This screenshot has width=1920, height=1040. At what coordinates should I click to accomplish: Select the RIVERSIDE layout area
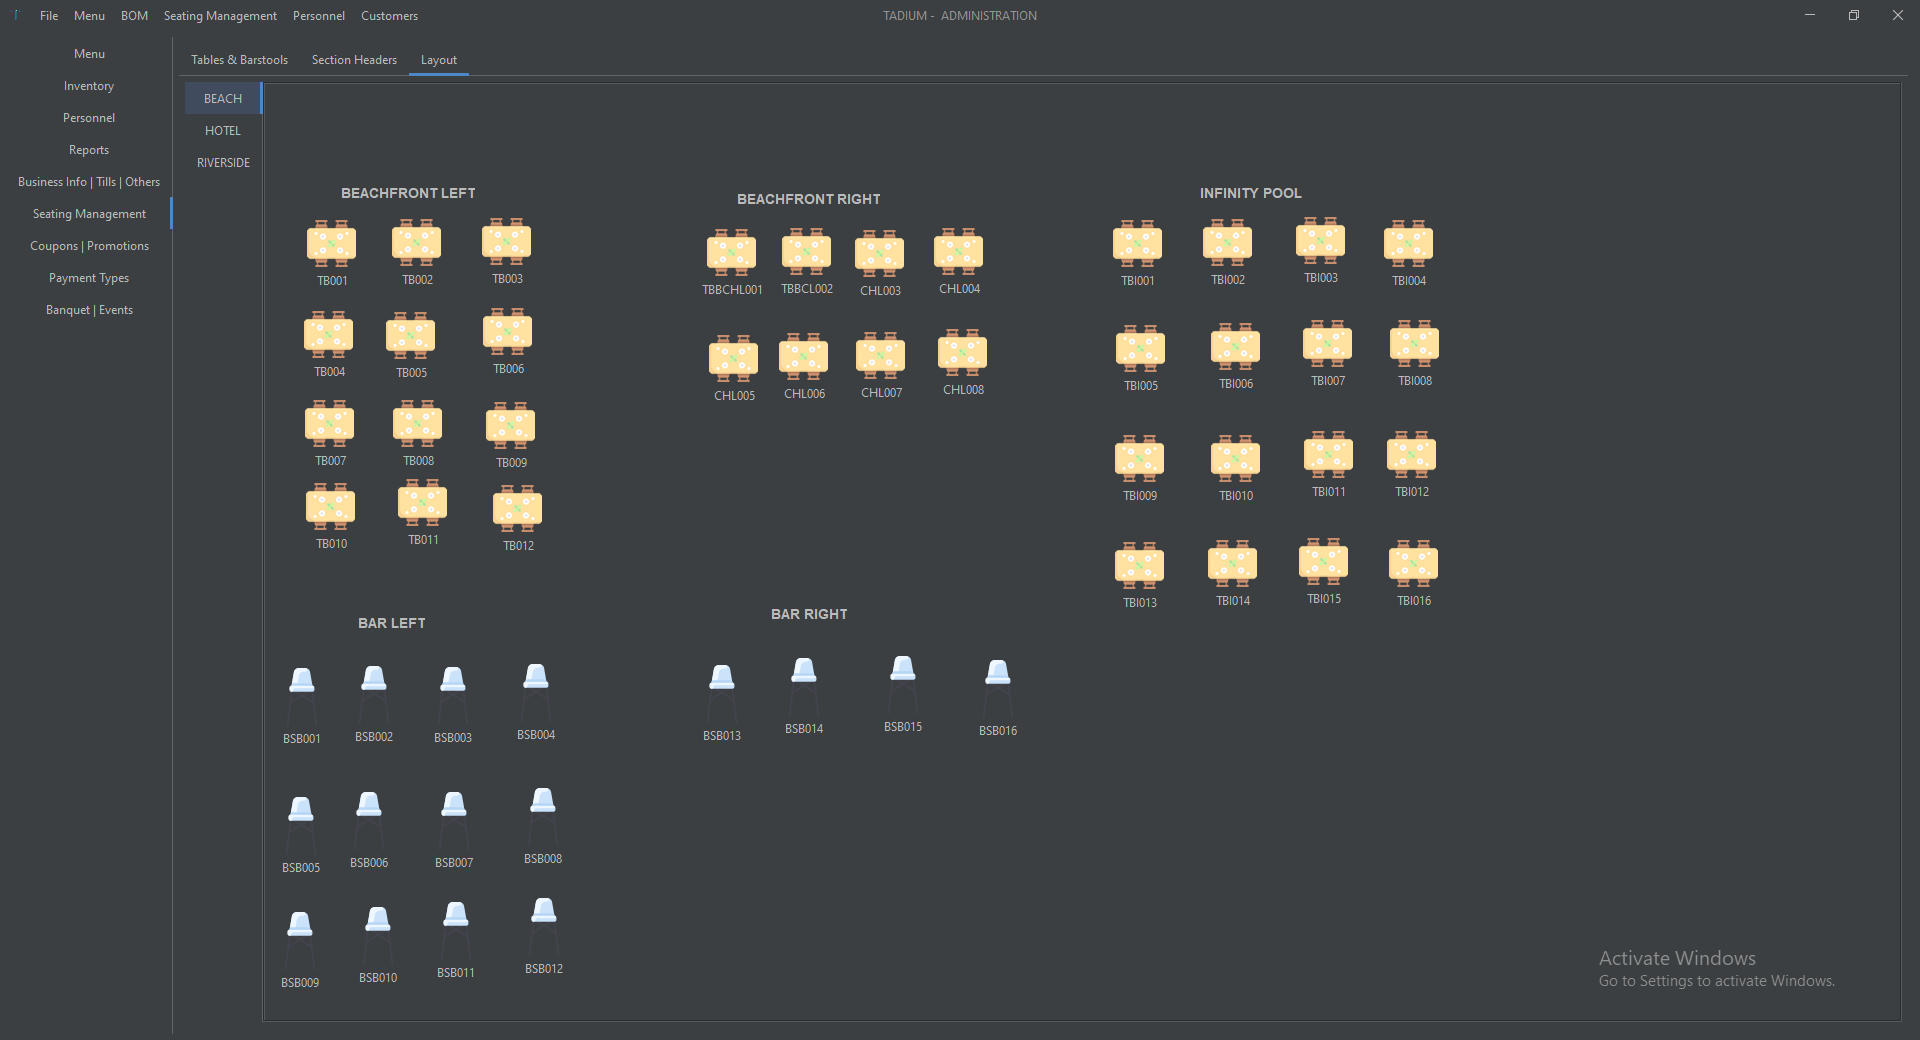[x=223, y=163]
